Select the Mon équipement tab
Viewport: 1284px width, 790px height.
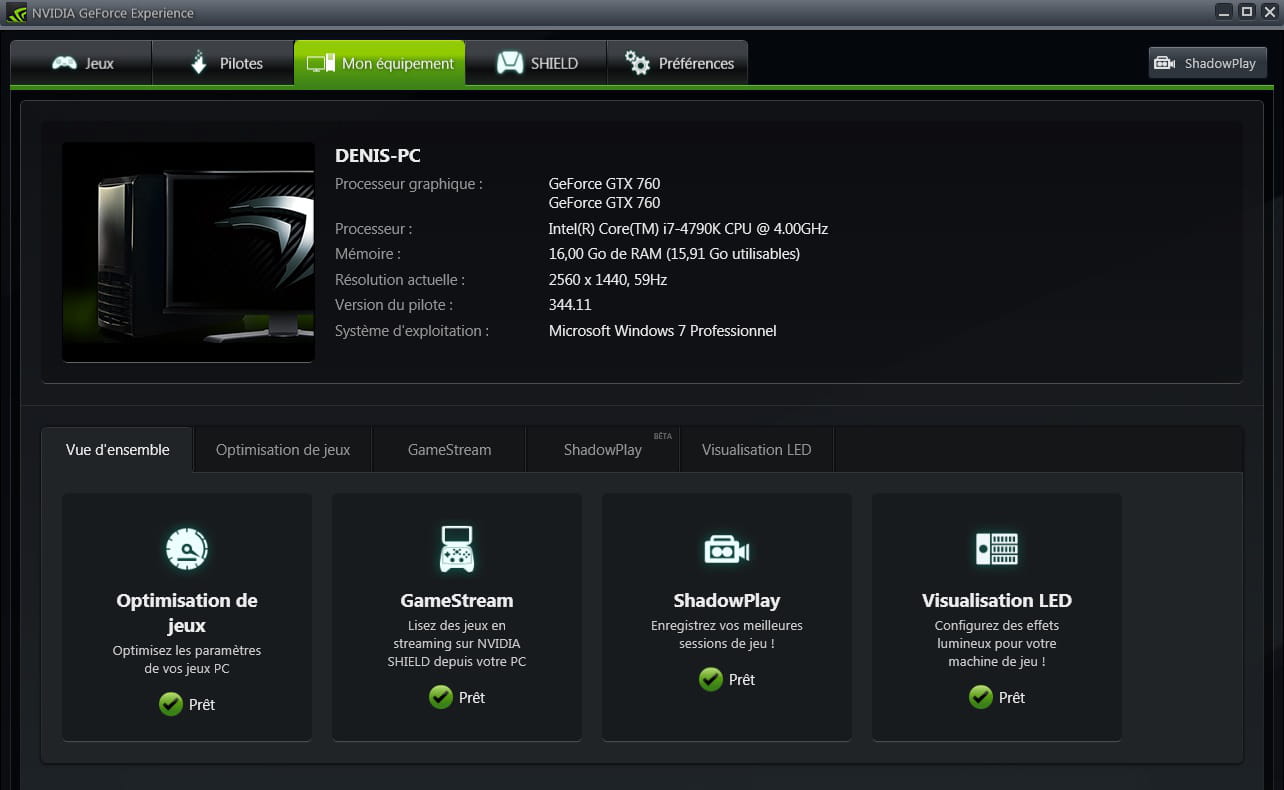tap(380, 63)
